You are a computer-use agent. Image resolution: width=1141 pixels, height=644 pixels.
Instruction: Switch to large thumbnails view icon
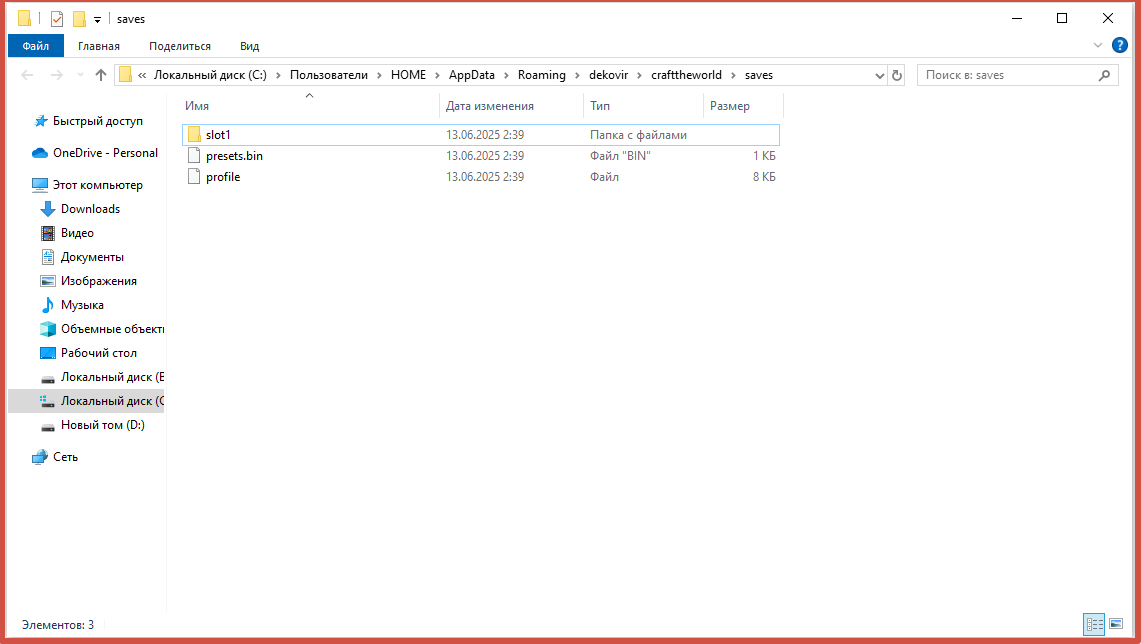click(x=1117, y=624)
